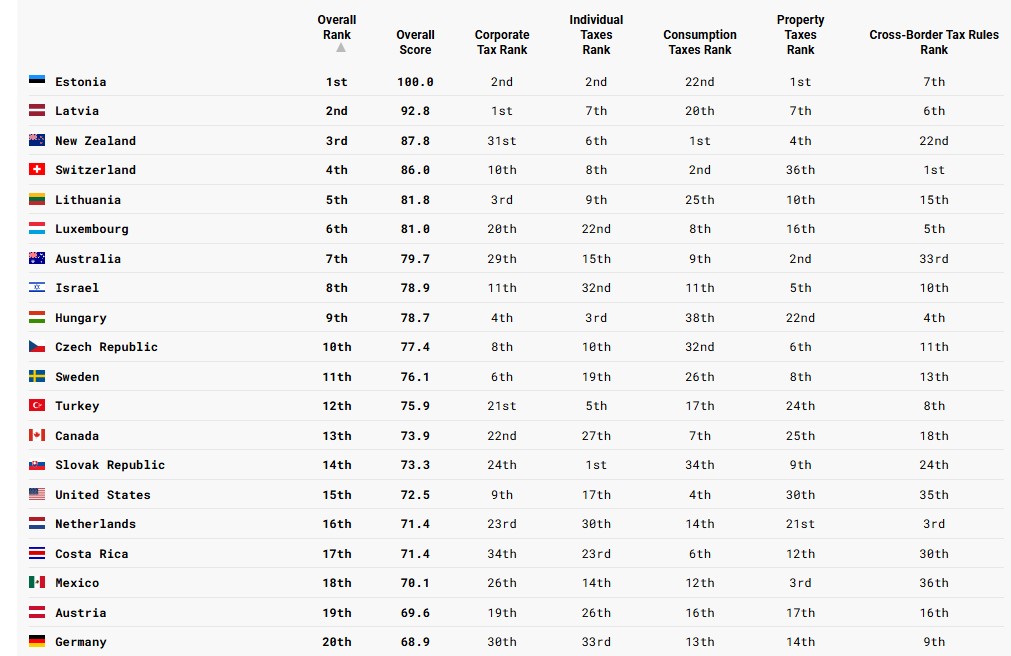The height and width of the screenshot is (656, 1011).
Task: Click the Germany flag icon
Action: coord(37,641)
